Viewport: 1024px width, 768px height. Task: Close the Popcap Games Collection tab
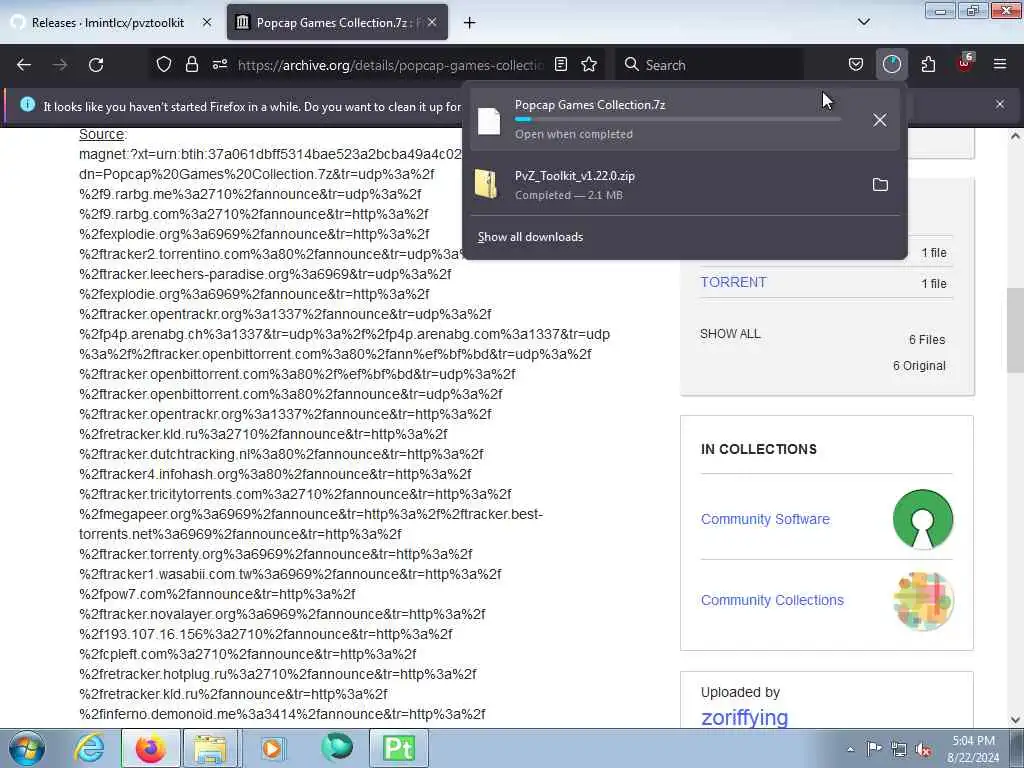tap(432, 22)
